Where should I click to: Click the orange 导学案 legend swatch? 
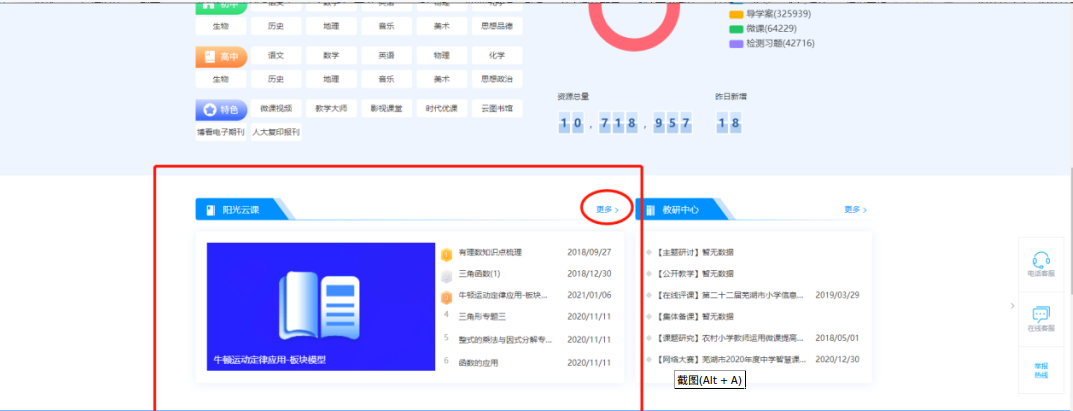point(736,15)
